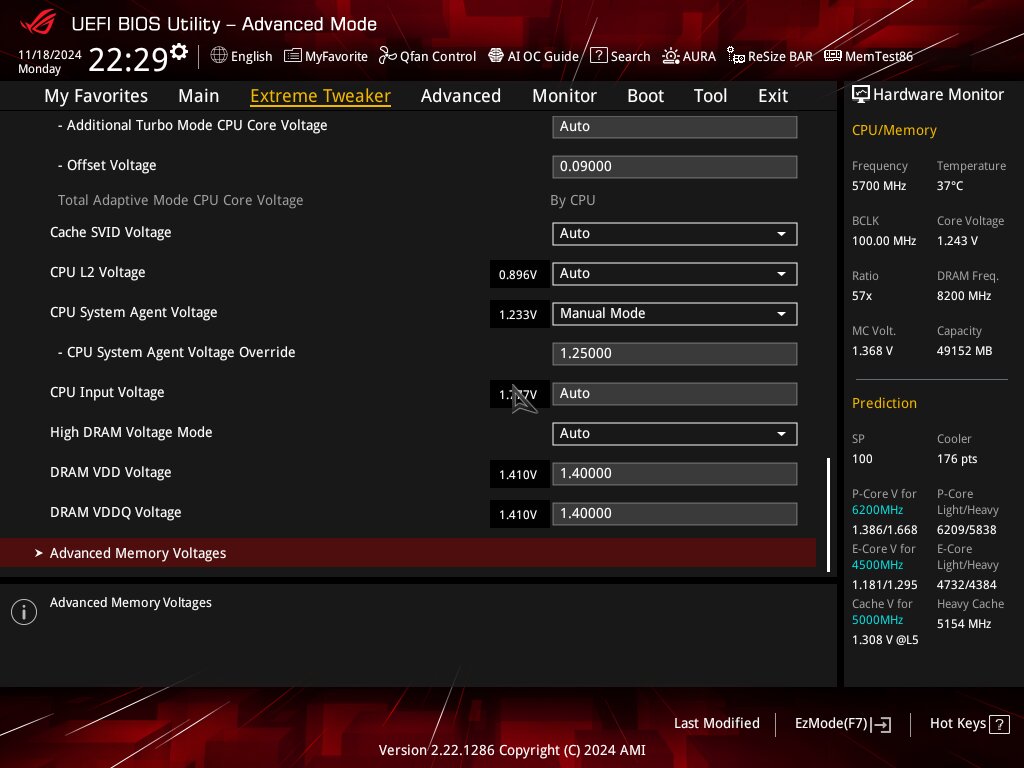The height and width of the screenshot is (768, 1024).
Task: Click the High DRAM Voltage Mode label
Action: [x=131, y=432]
